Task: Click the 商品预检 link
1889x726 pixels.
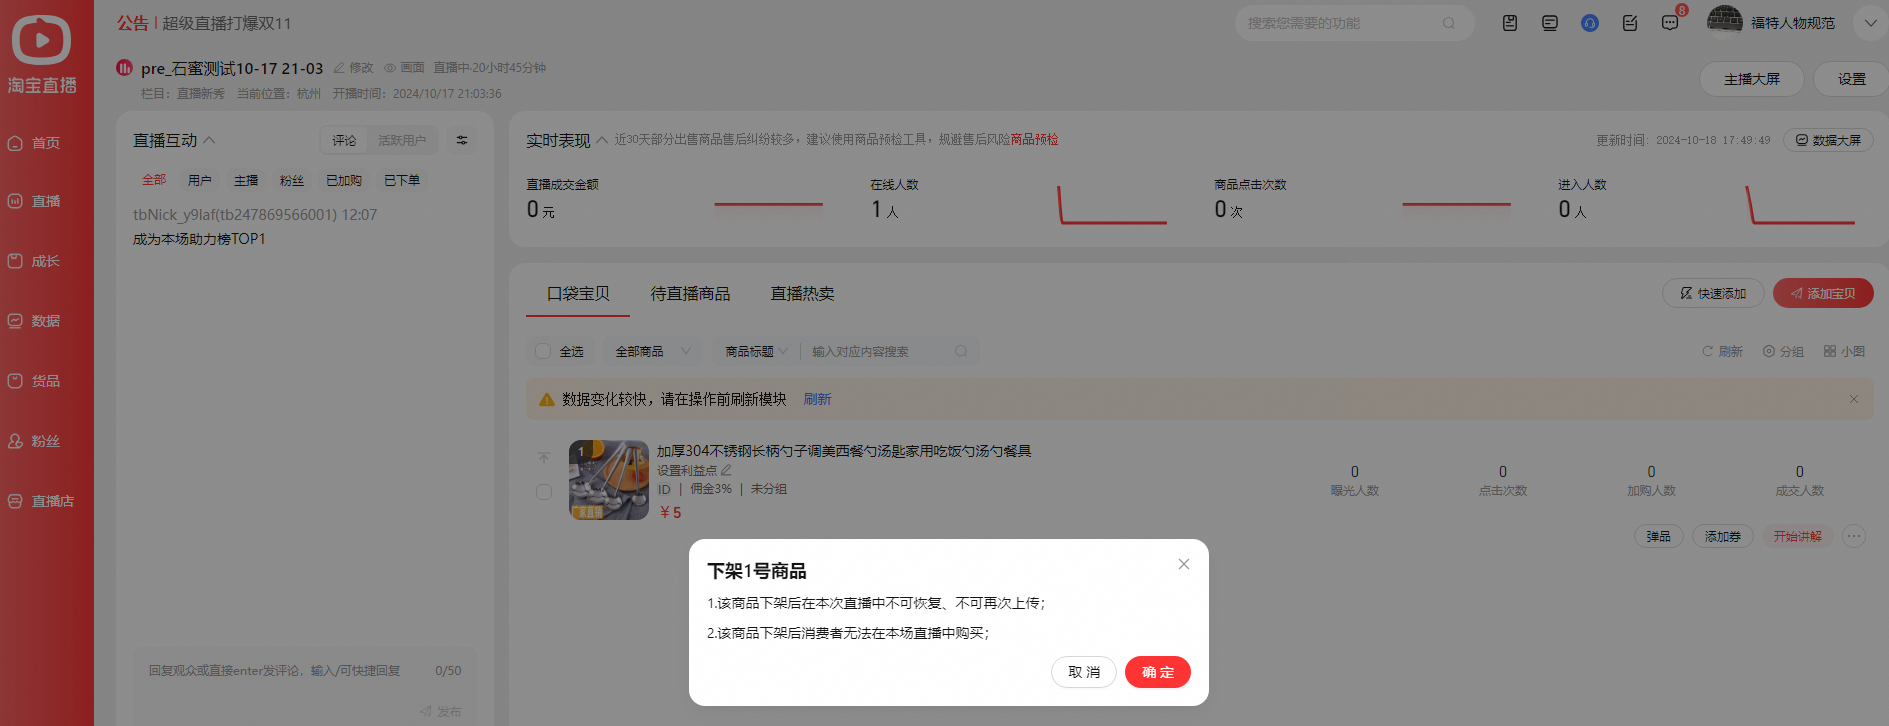Action: pyautogui.click(x=1034, y=139)
